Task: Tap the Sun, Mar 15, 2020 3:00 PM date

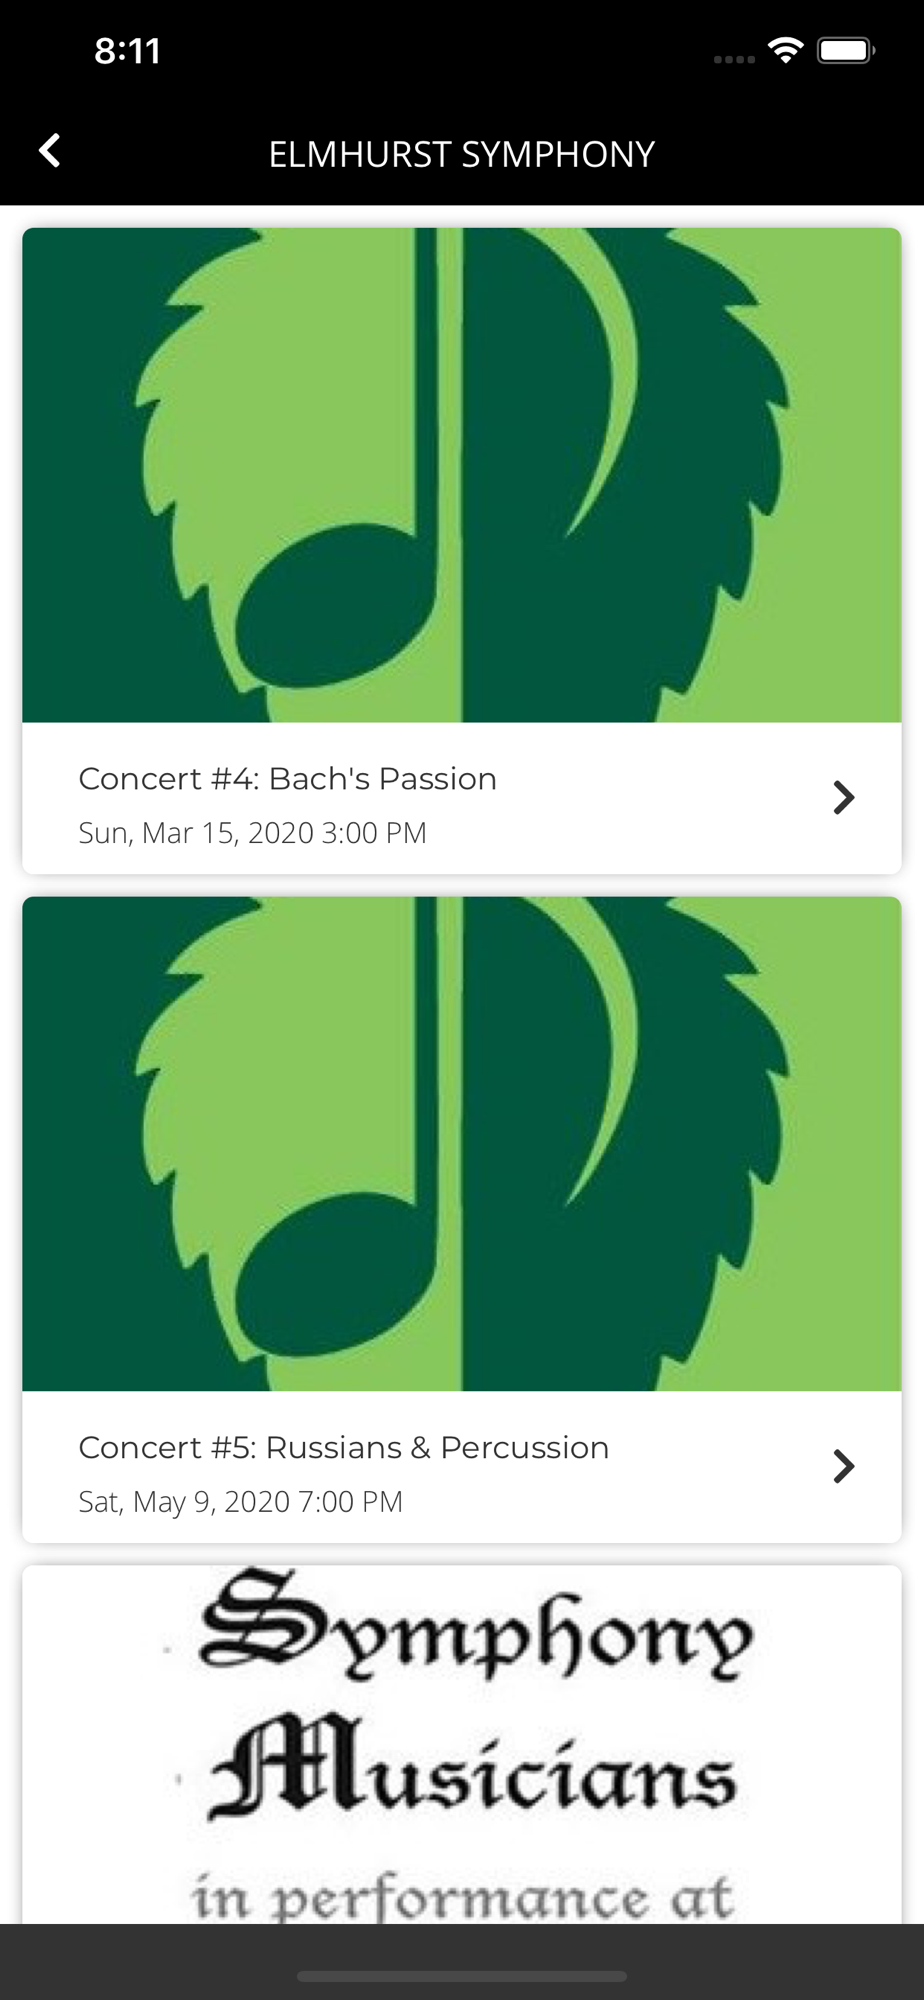Action: pyautogui.click(x=253, y=833)
